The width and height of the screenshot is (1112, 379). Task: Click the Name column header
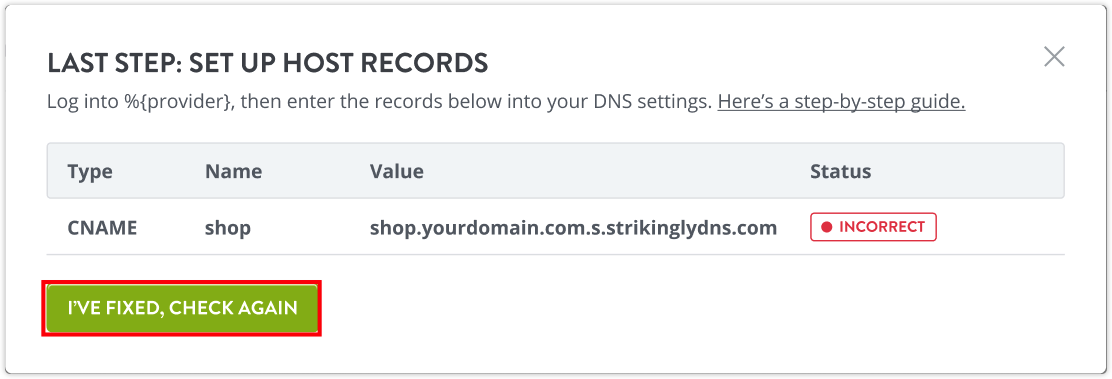point(233,171)
